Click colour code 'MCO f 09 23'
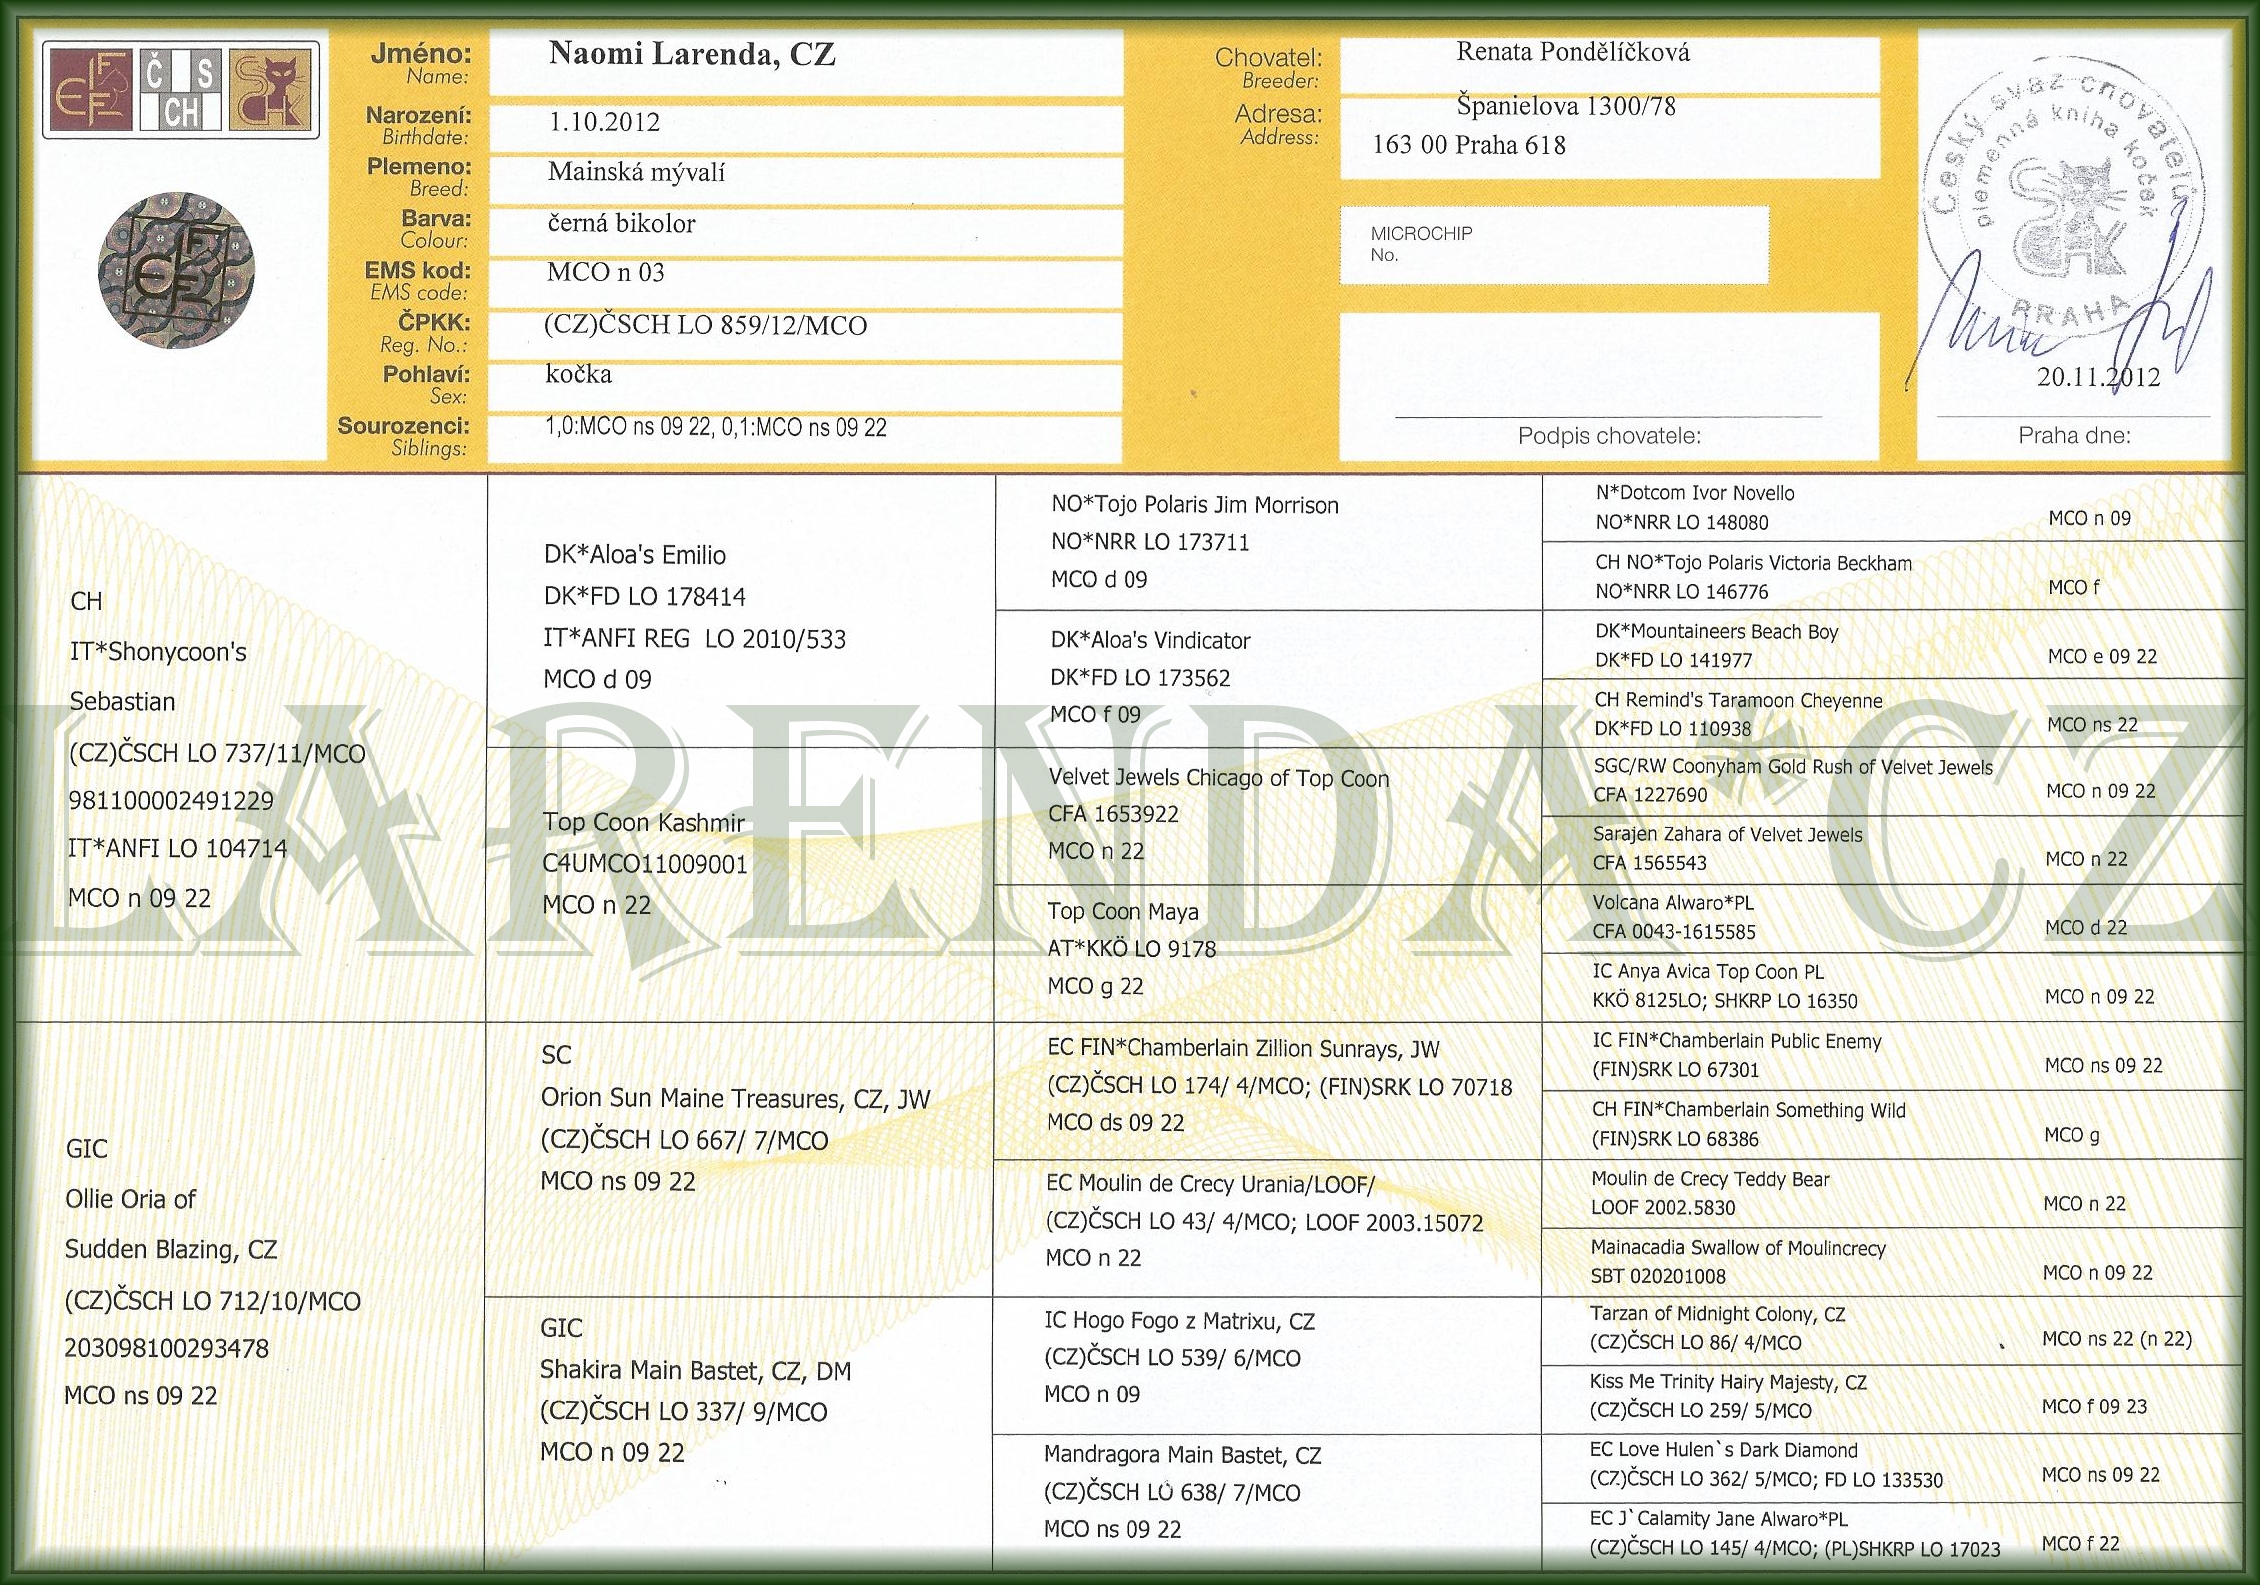 point(2095,1407)
